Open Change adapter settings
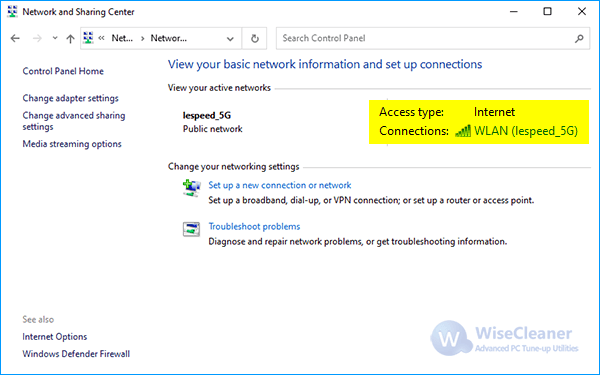 (x=70, y=98)
